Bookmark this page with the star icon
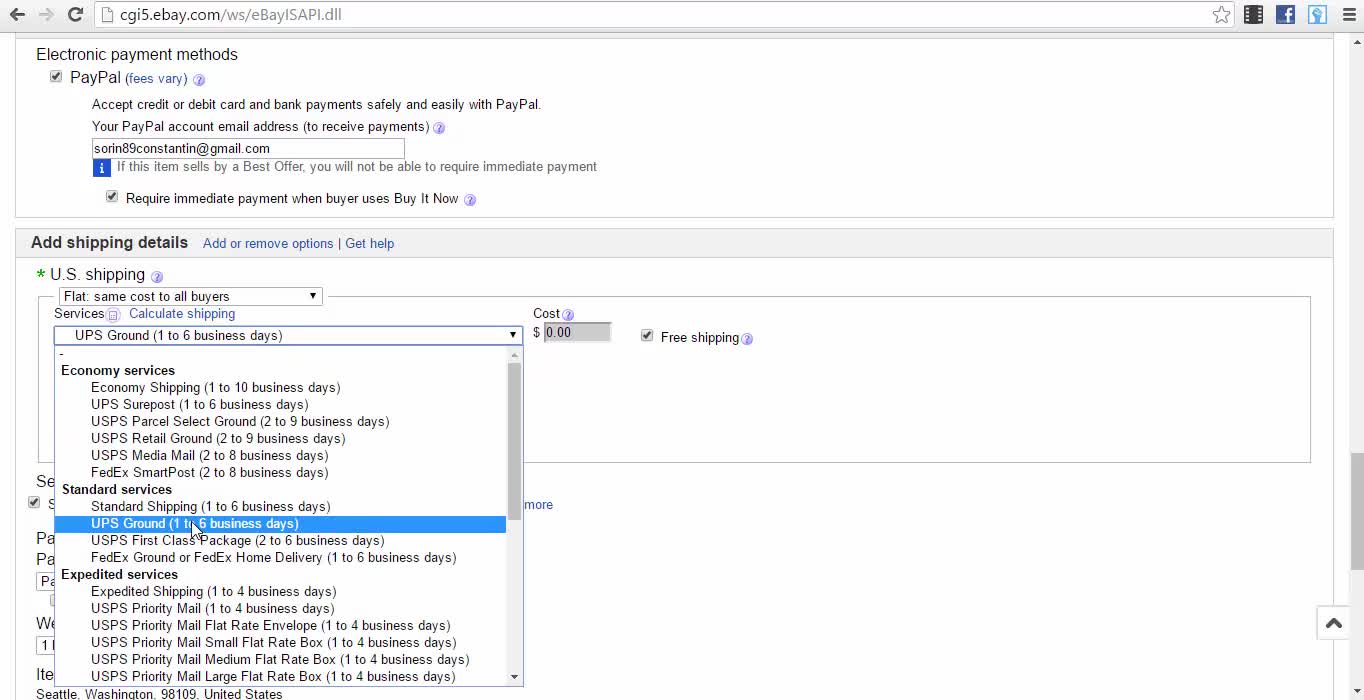This screenshot has width=1364, height=700. click(x=1221, y=15)
